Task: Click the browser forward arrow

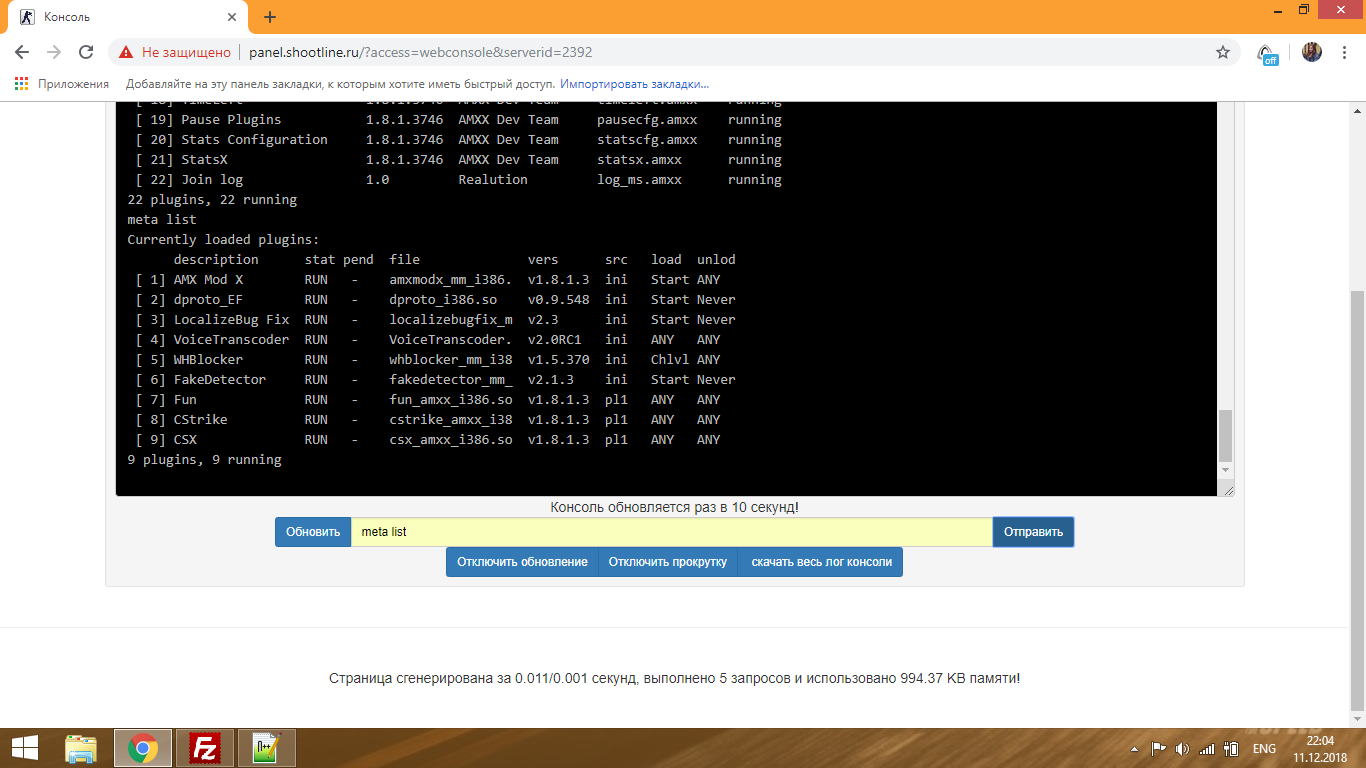Action: (54, 52)
